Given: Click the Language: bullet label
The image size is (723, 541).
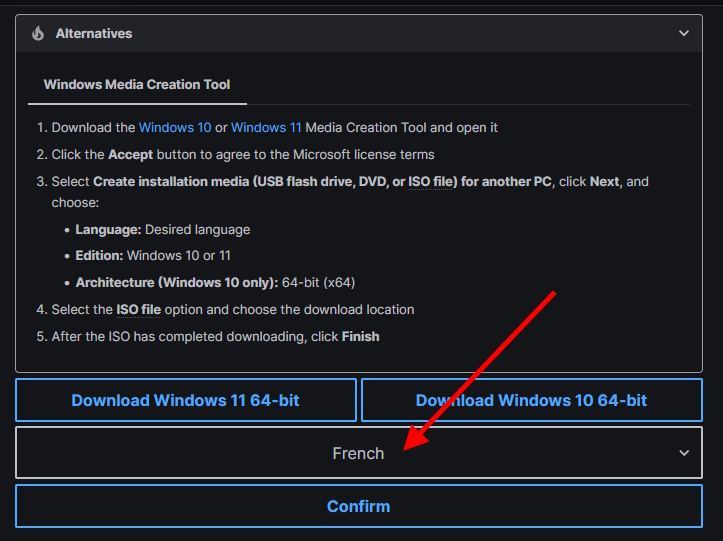Looking at the screenshot, I should pos(108,229).
